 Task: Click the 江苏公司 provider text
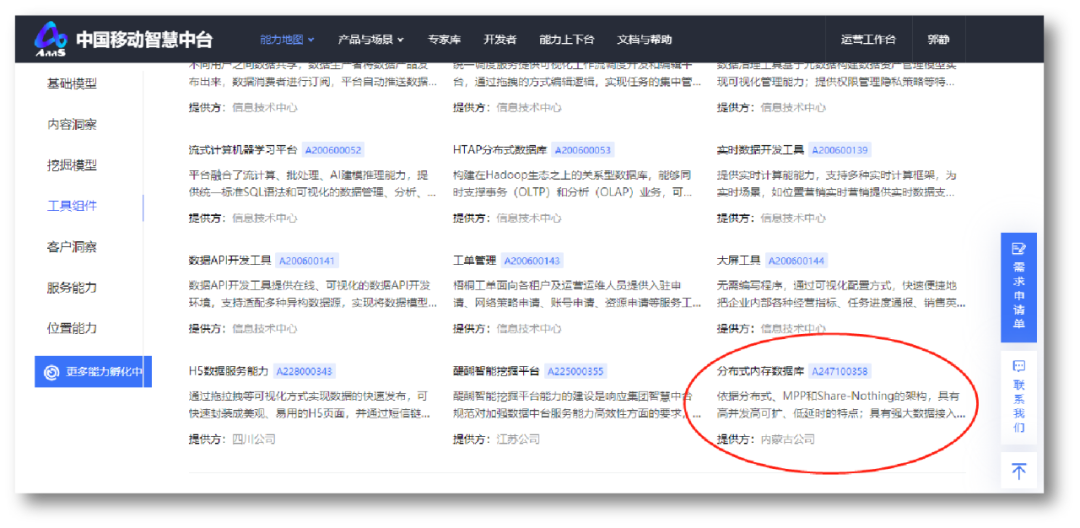point(518,439)
